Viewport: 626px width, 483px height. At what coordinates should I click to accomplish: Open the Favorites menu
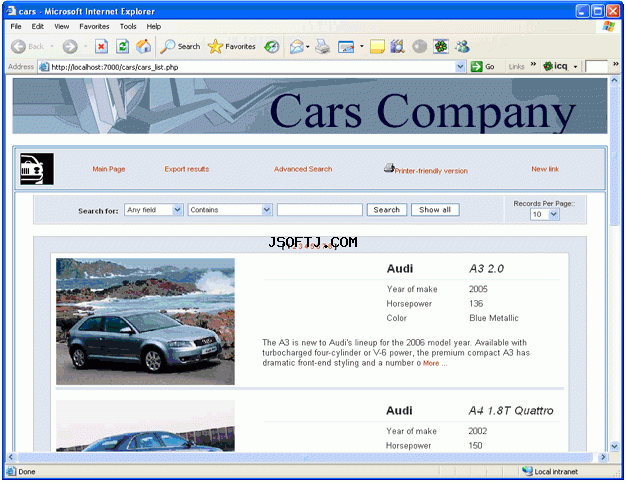(94, 26)
